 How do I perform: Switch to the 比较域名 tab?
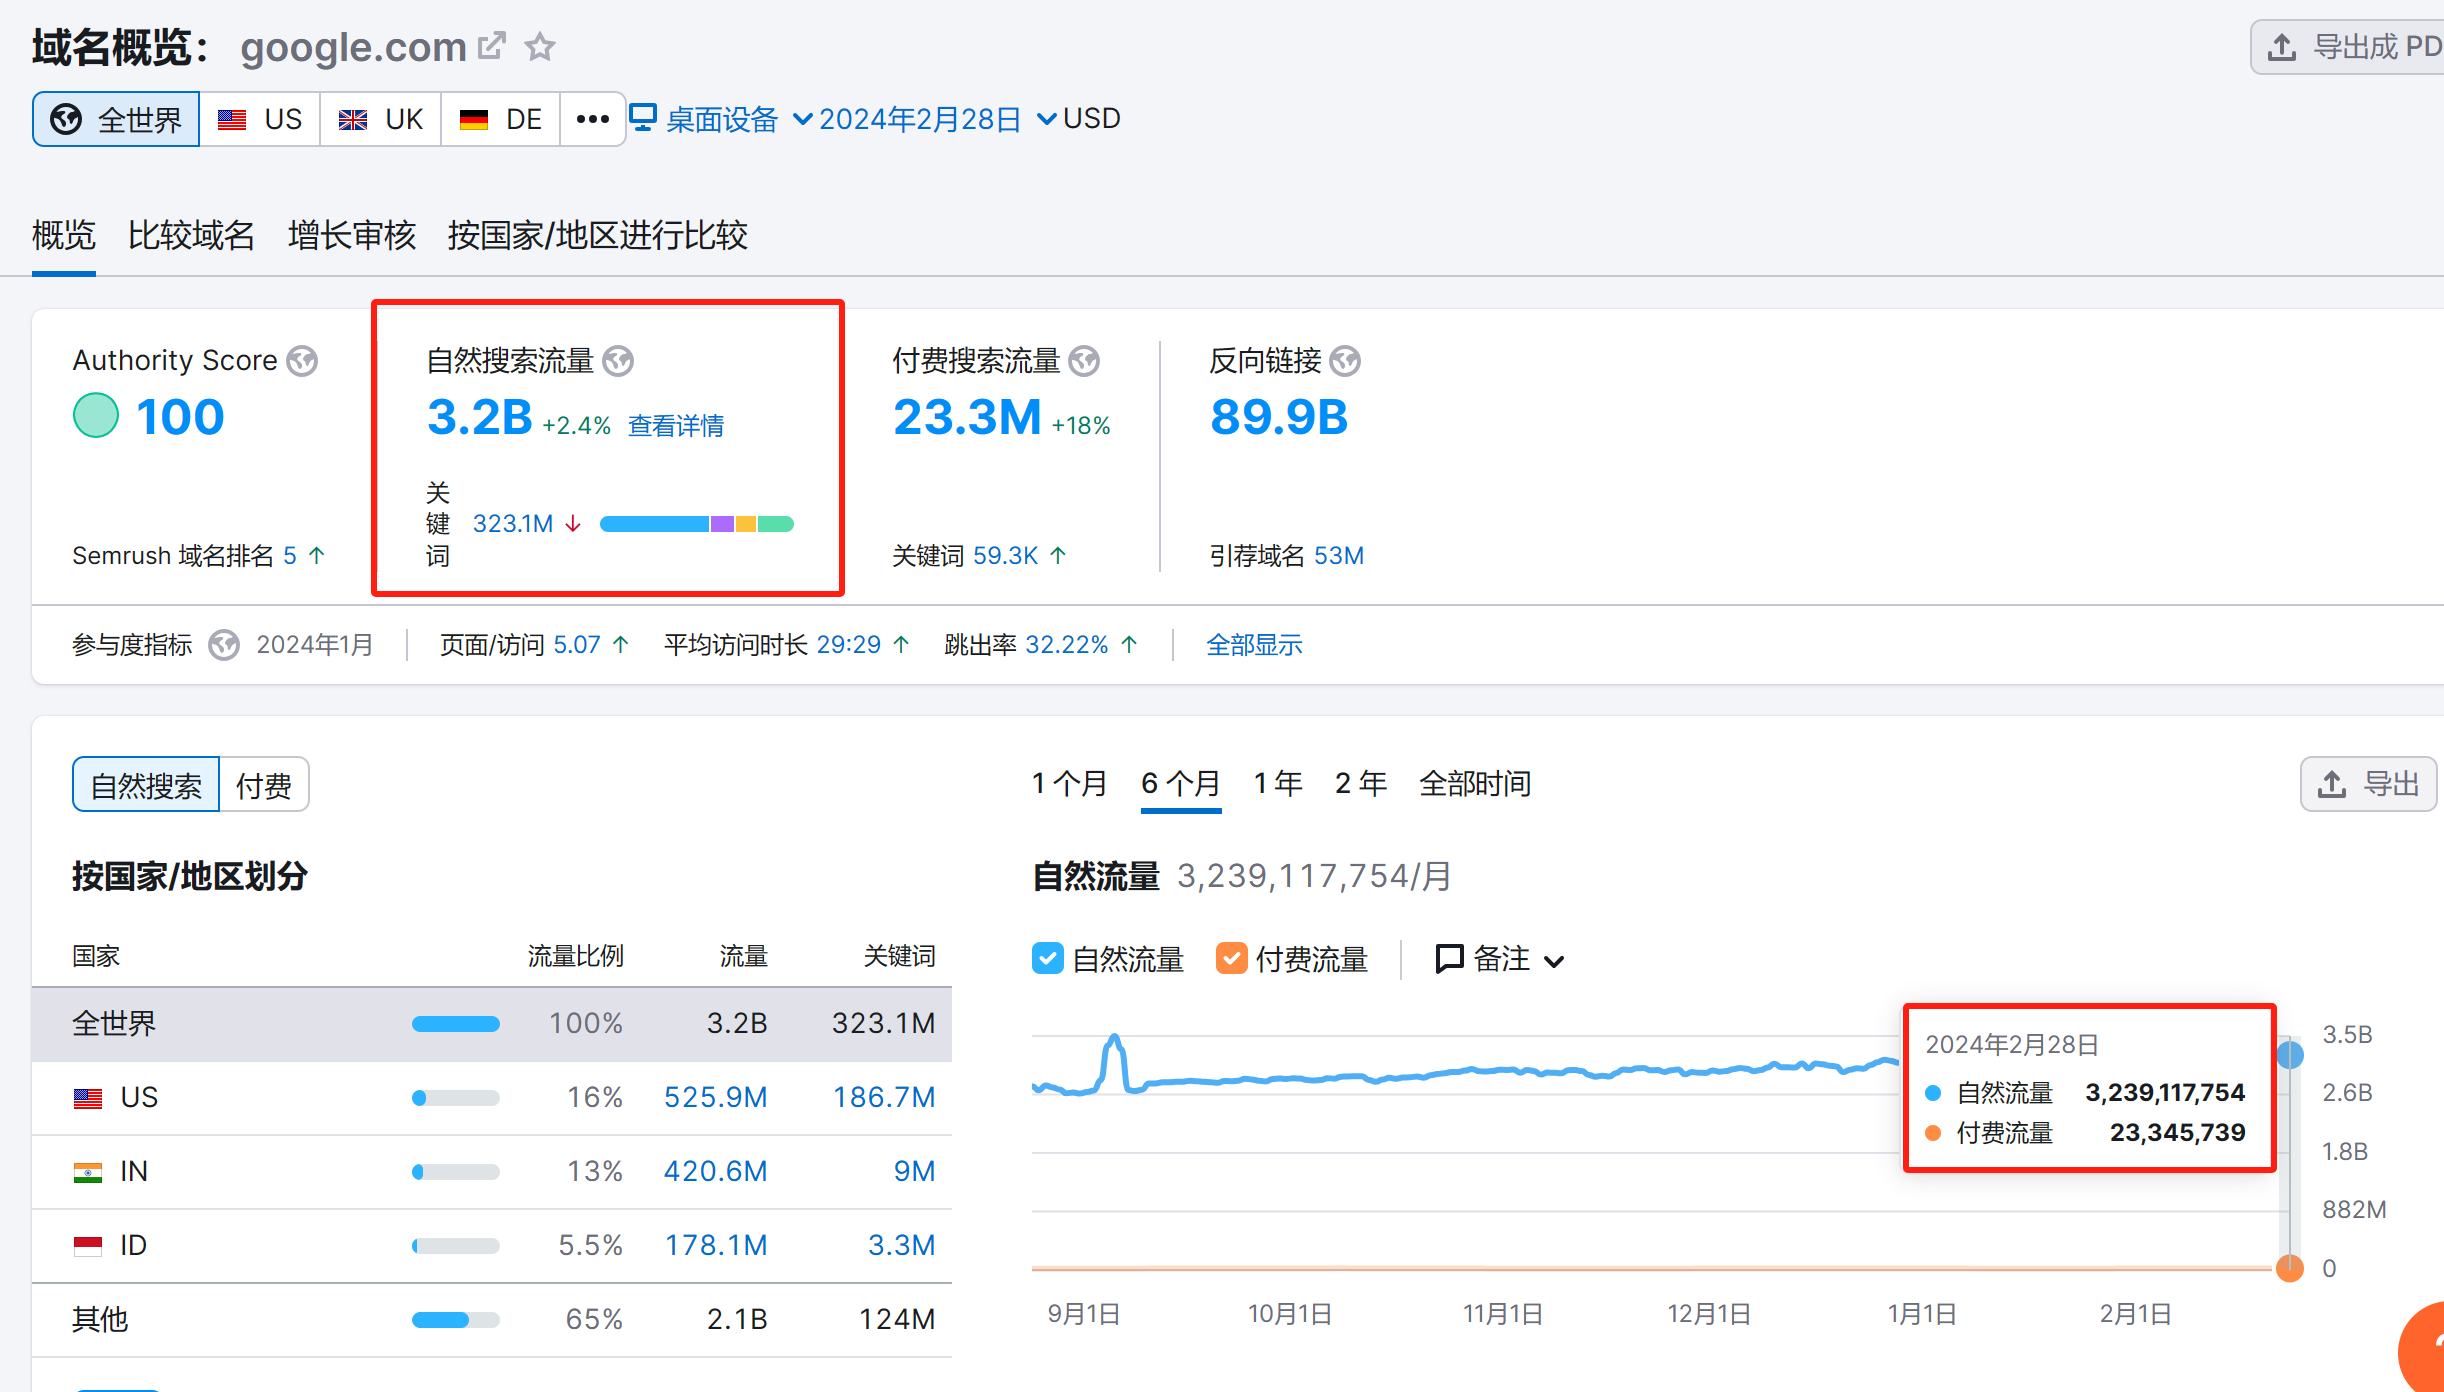tap(191, 236)
